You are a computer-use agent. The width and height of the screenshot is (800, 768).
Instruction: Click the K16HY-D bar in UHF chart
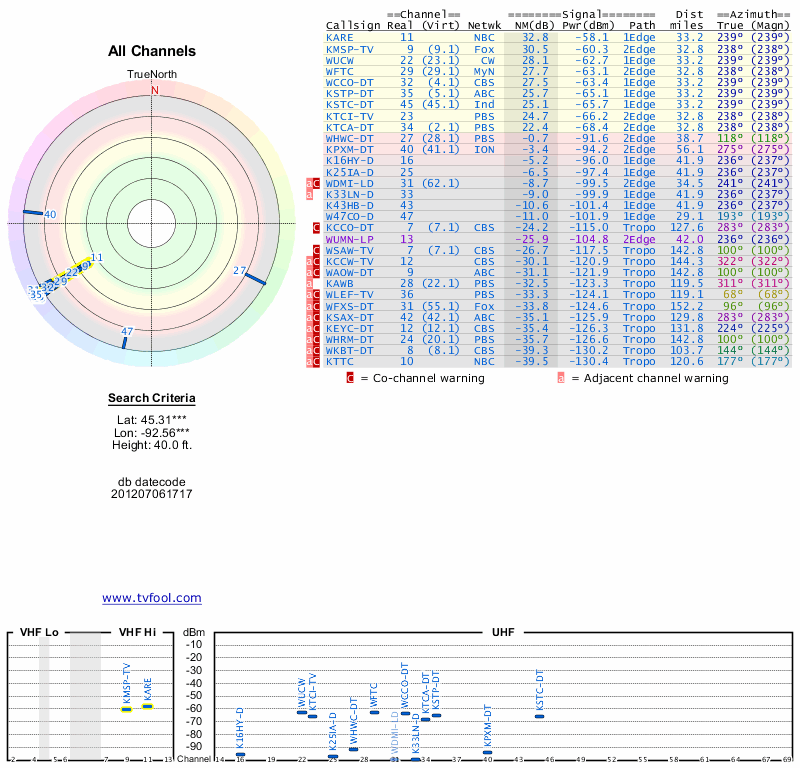coord(240,754)
